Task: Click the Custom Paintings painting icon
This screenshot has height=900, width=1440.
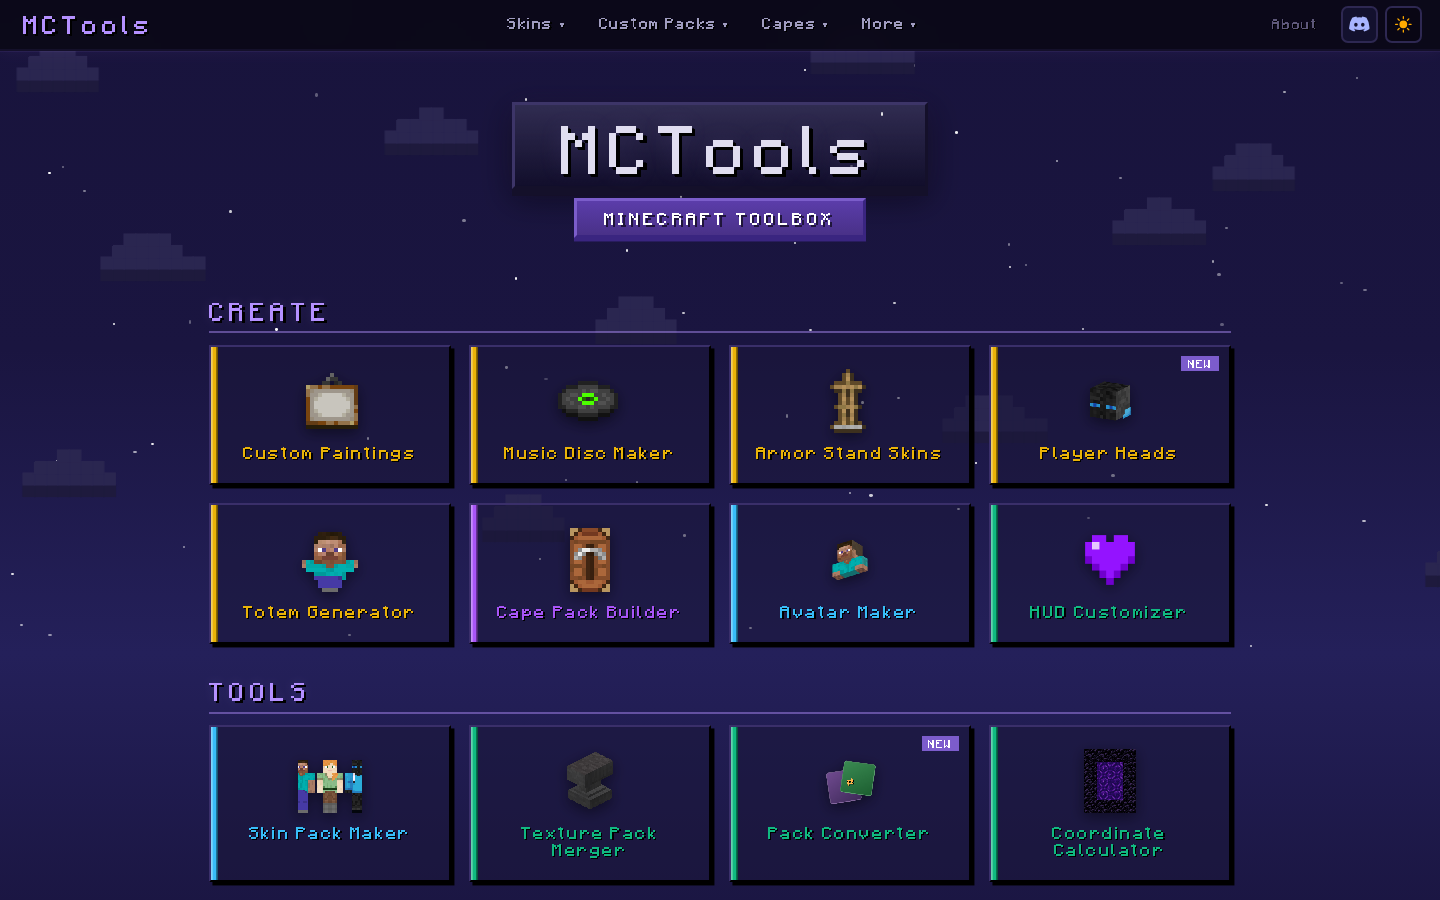Action: 332,402
